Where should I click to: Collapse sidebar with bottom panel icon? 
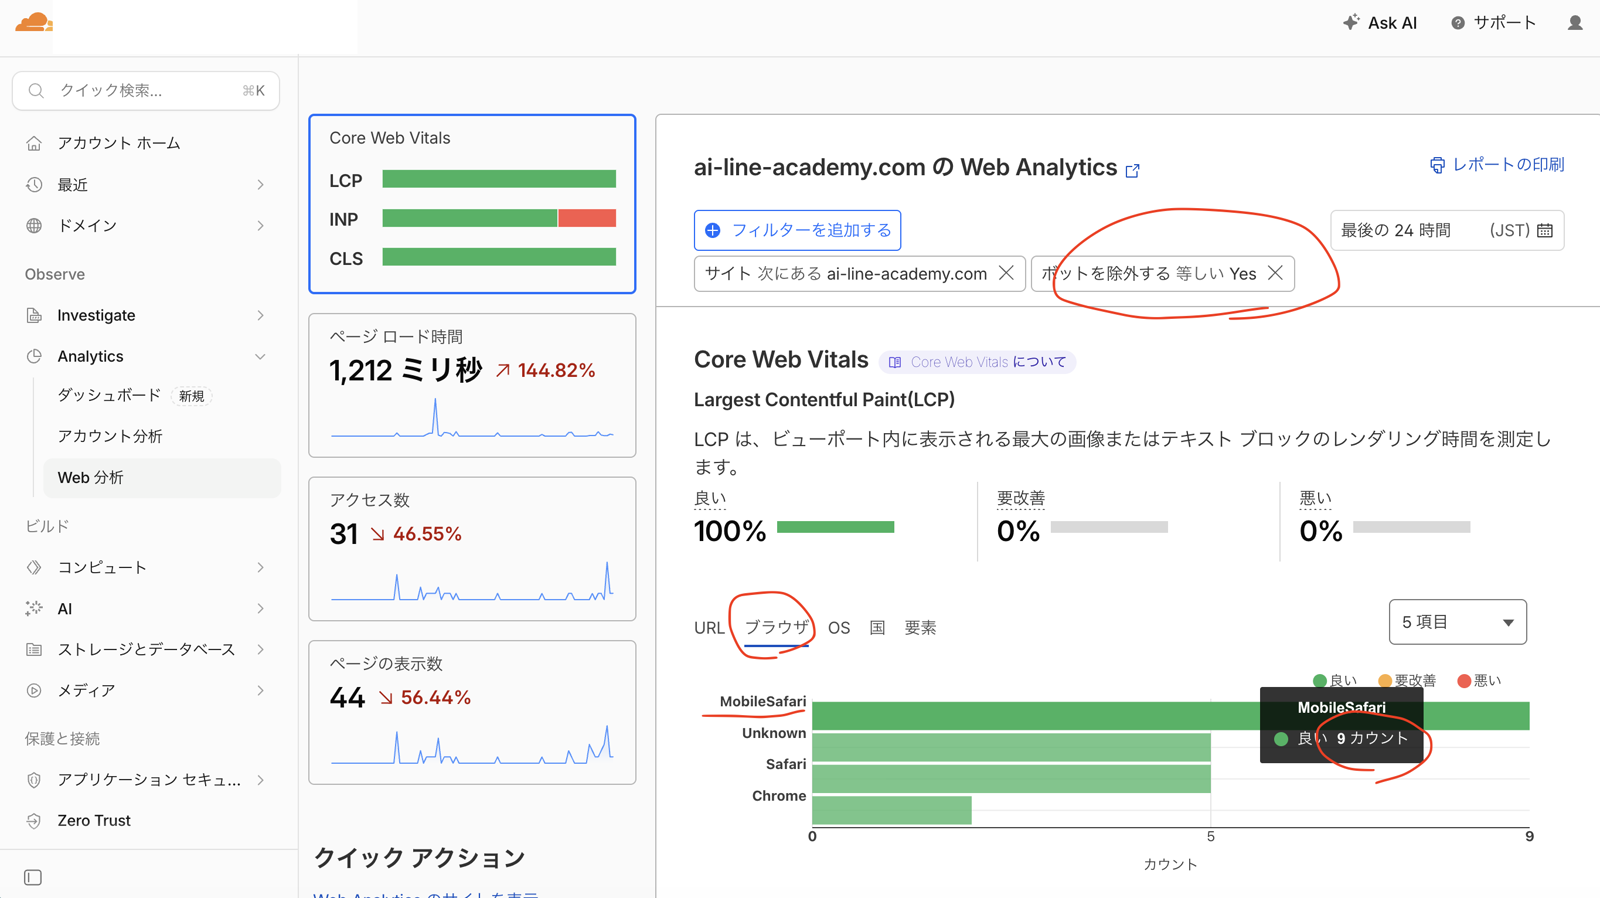coord(33,877)
